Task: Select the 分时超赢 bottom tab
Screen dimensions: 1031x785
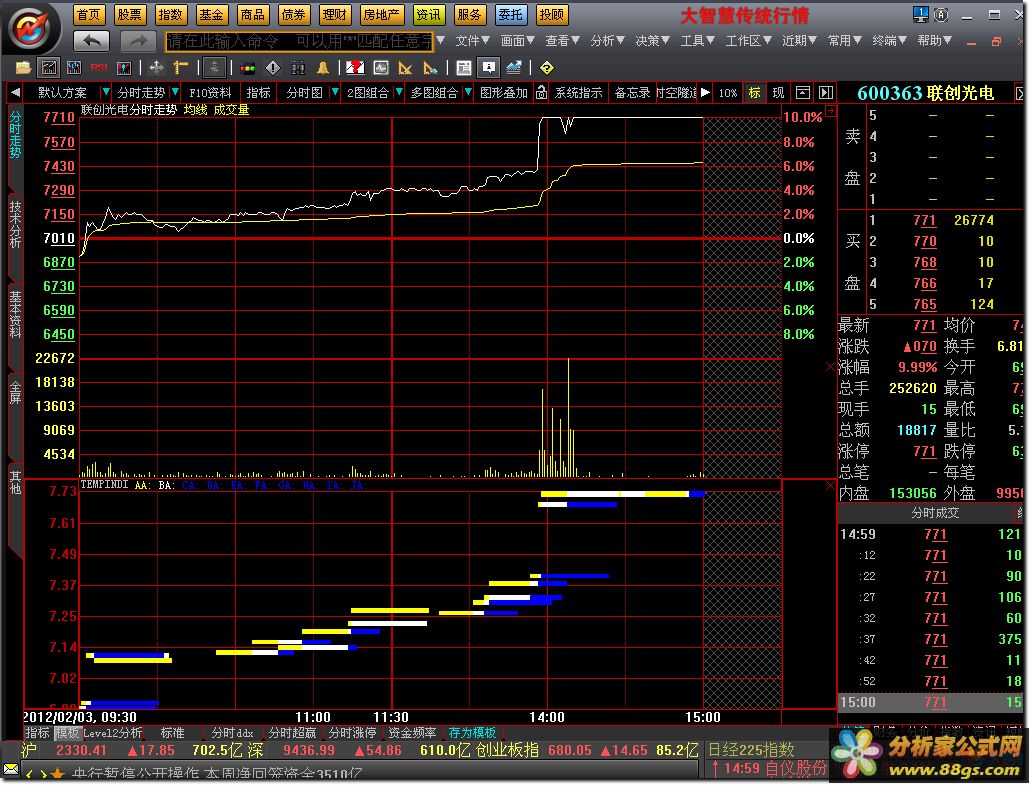Action: coord(292,732)
